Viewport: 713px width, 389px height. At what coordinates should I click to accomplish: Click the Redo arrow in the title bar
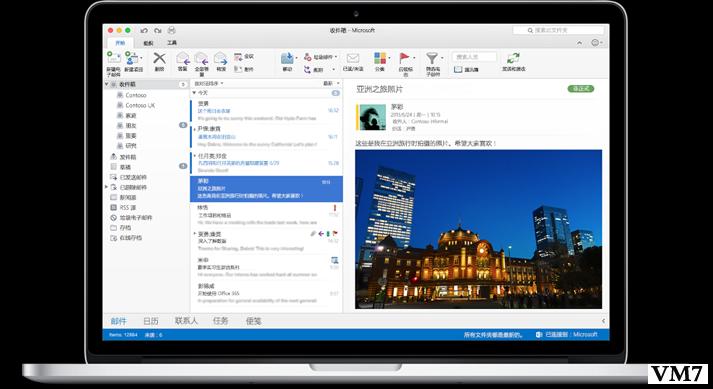(x=158, y=30)
